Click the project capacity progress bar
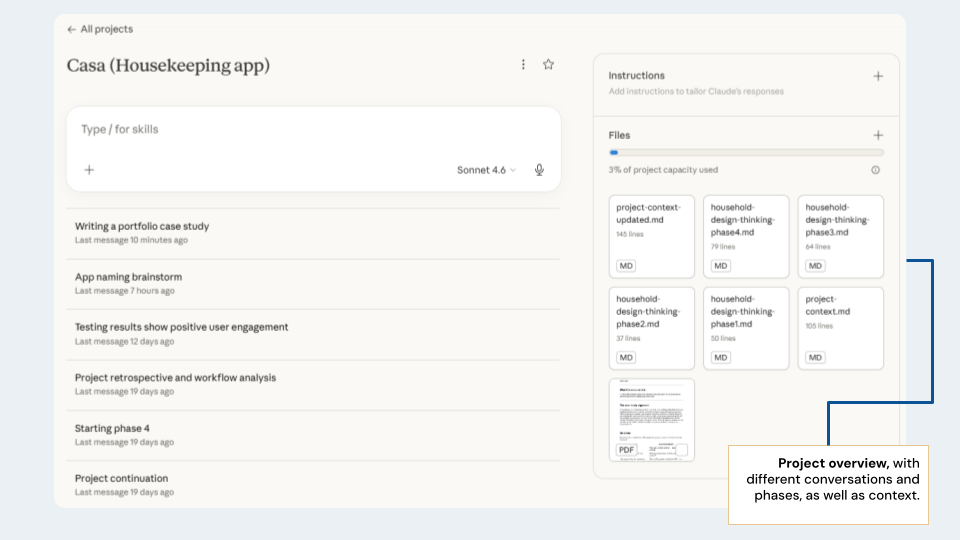The image size is (960, 540). click(x=746, y=152)
